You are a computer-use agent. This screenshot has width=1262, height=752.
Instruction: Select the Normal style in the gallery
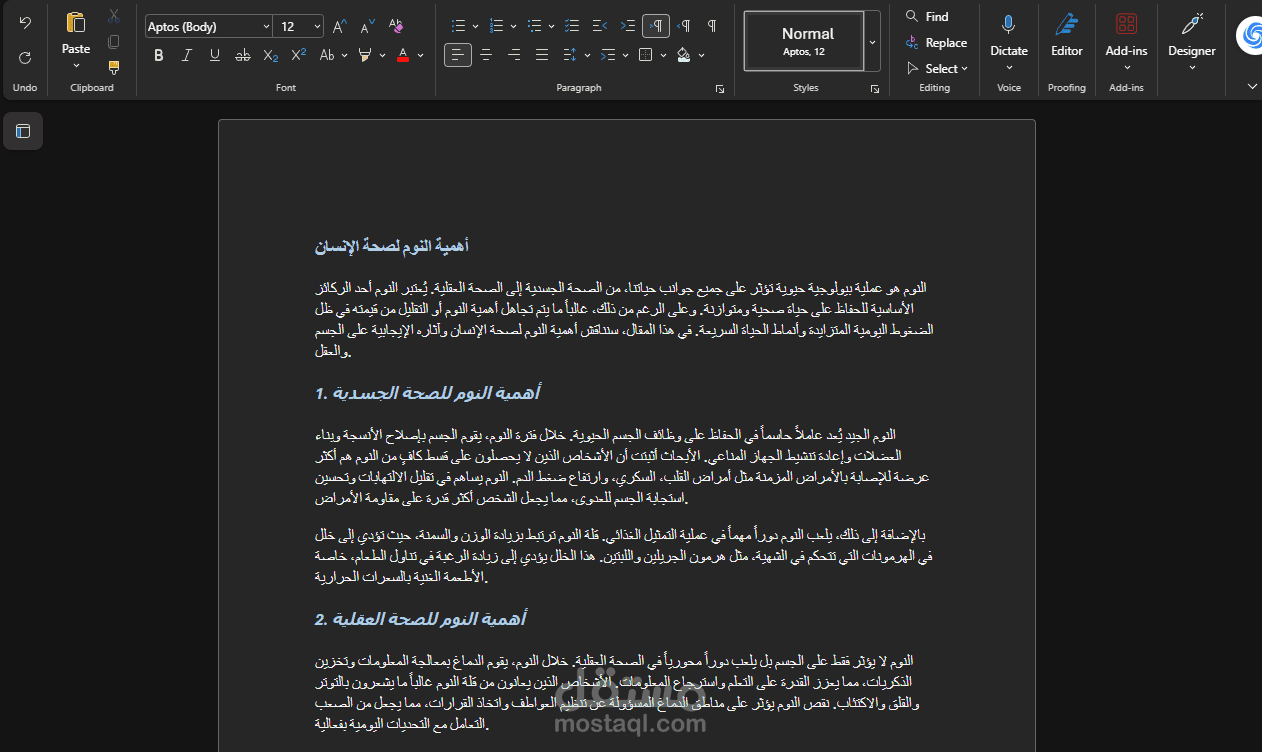click(x=804, y=41)
